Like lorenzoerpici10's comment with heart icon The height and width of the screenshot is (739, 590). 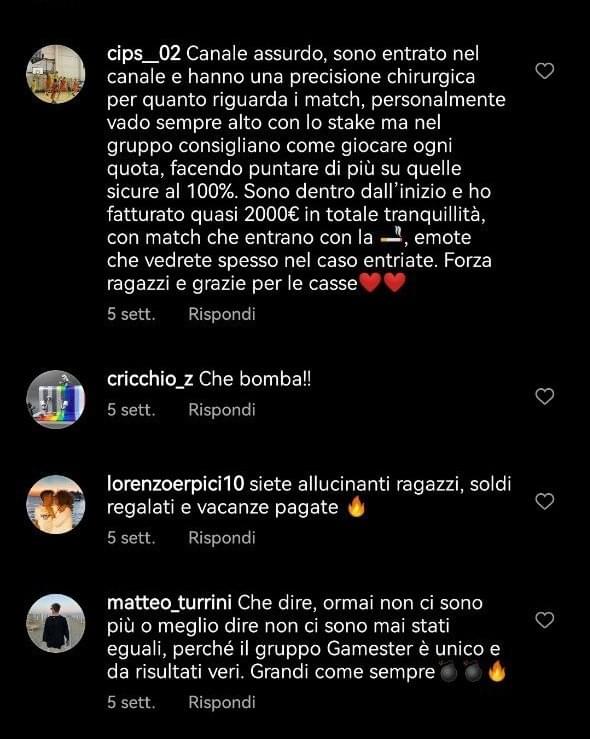pos(545,501)
